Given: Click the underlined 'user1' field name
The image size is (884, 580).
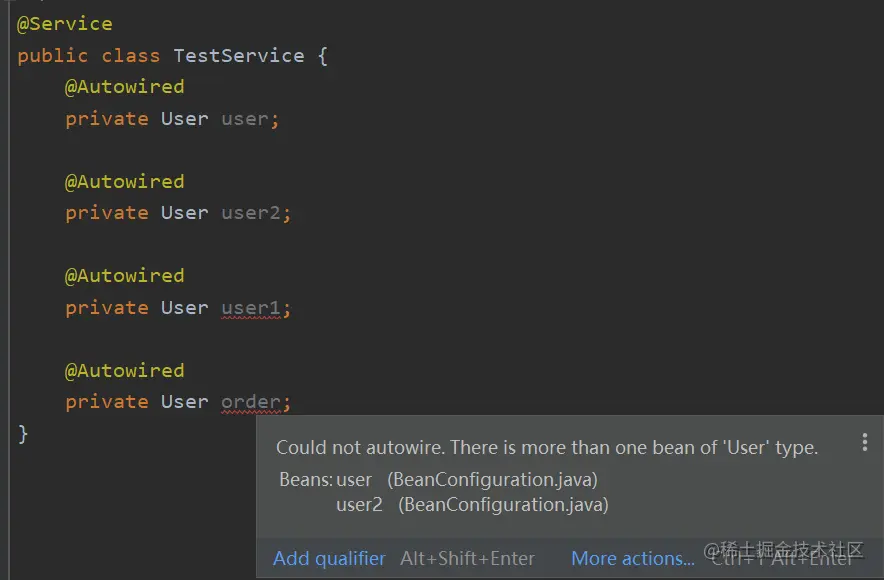Looking at the screenshot, I should pyautogui.click(x=250, y=308).
